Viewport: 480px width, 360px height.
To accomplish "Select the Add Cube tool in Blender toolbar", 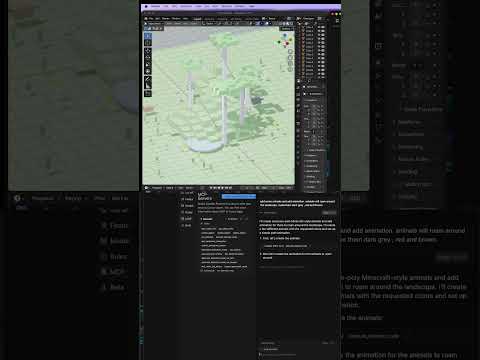I will 148,94.
